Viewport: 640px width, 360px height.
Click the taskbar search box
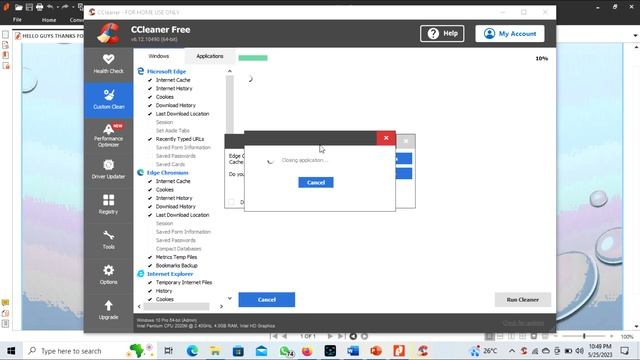[88, 351]
